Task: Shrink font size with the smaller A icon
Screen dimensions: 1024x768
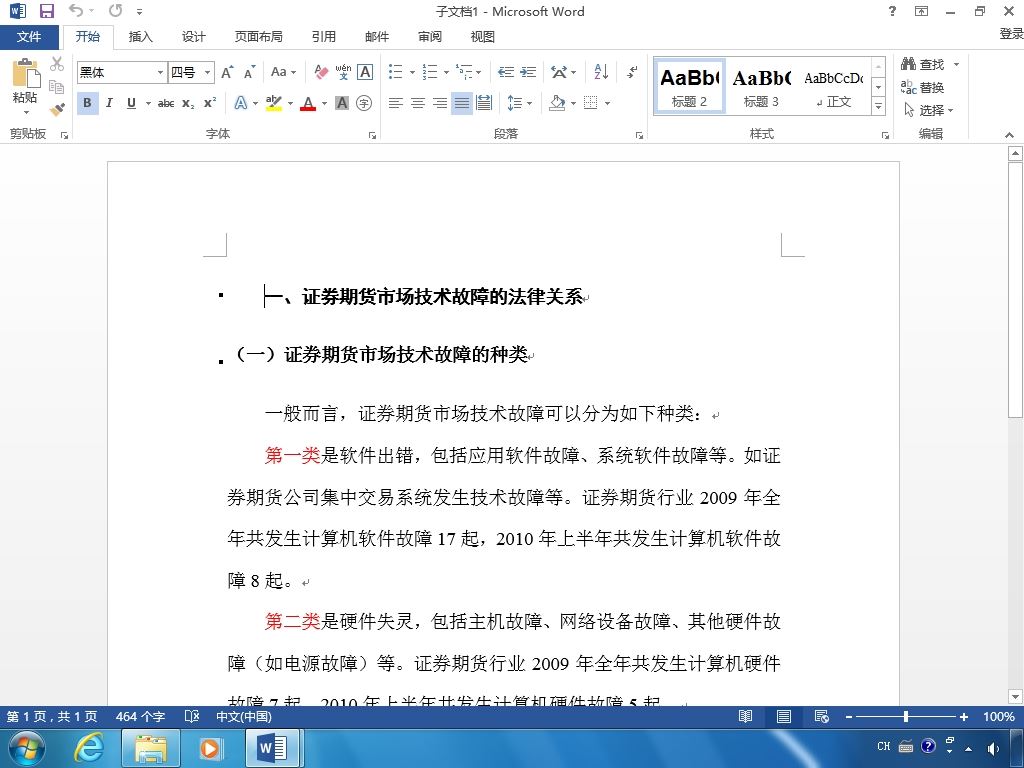Action: [x=249, y=72]
